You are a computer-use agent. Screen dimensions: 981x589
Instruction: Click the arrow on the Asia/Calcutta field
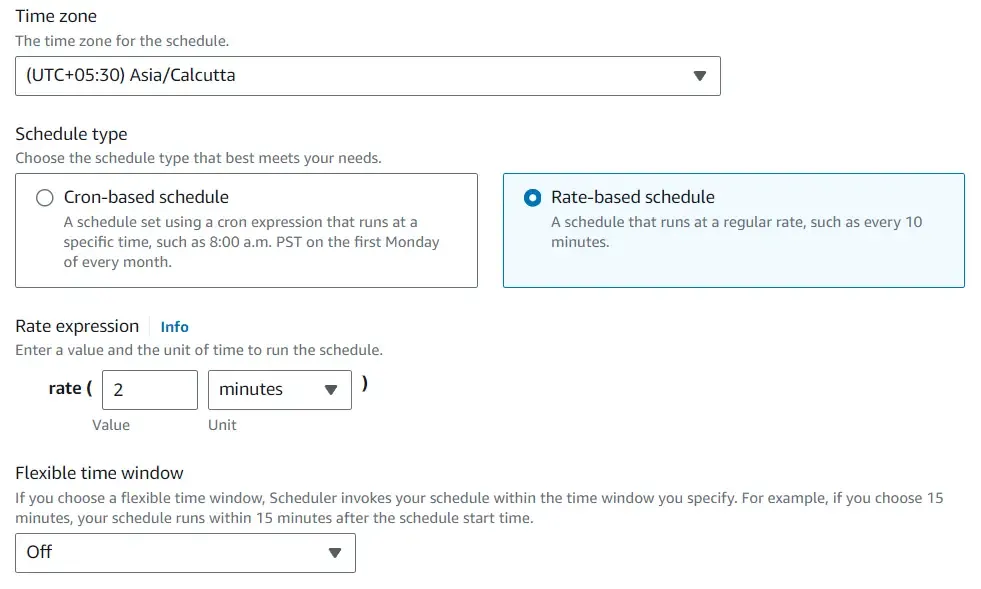(x=698, y=75)
